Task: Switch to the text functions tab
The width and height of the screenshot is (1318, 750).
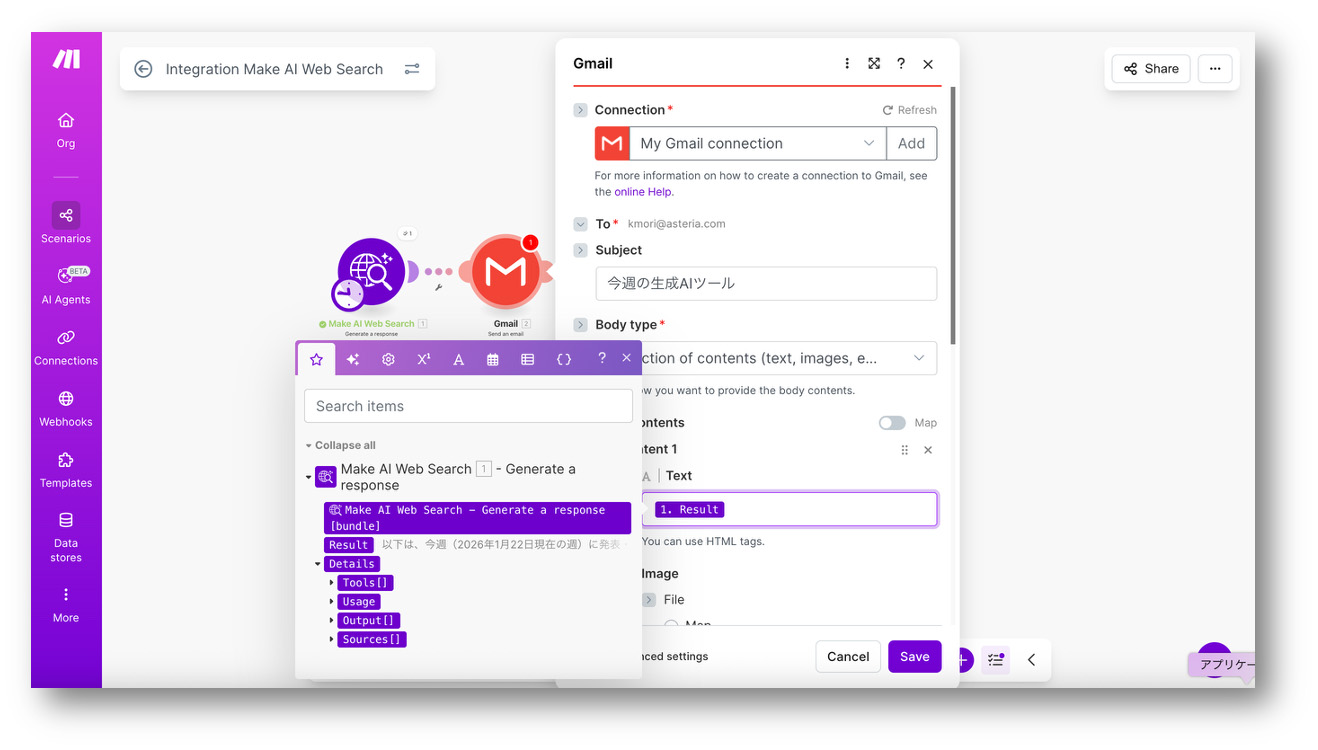Action: 458,359
